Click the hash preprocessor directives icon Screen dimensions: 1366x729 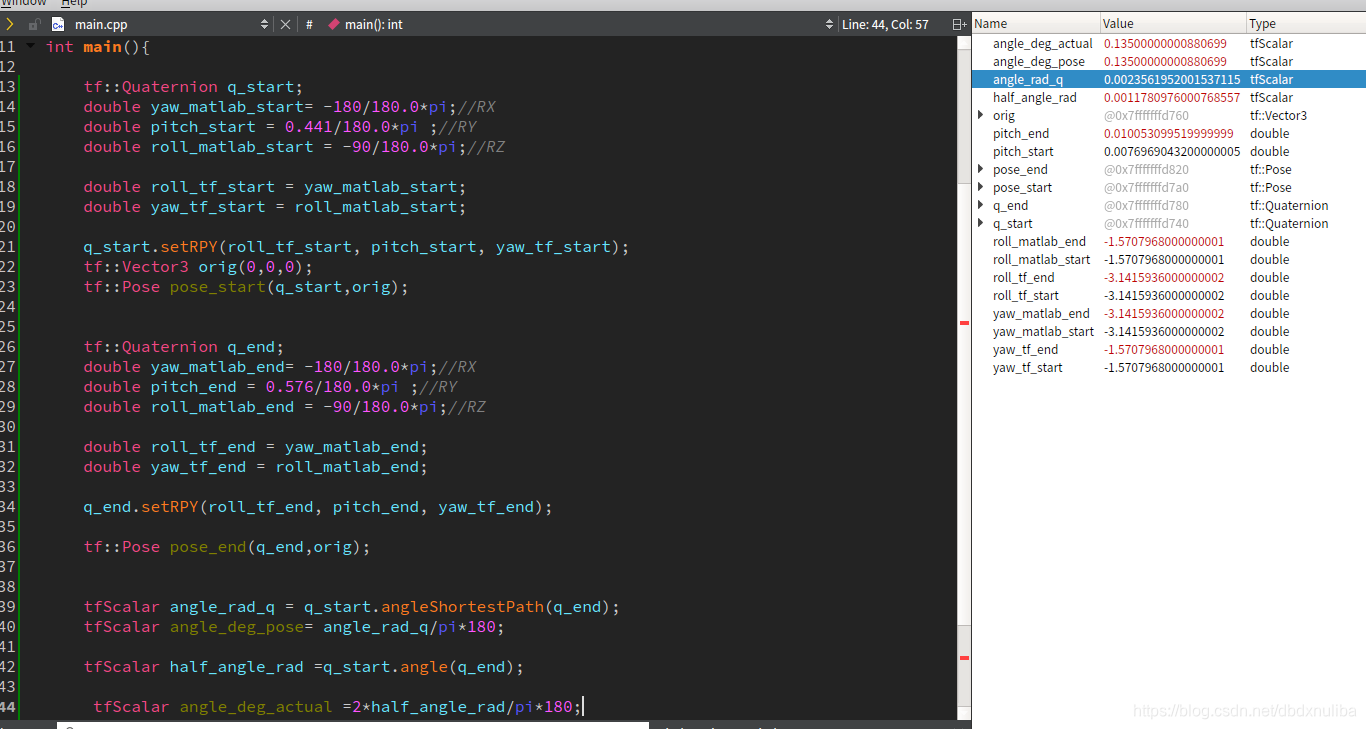pyautogui.click(x=309, y=24)
